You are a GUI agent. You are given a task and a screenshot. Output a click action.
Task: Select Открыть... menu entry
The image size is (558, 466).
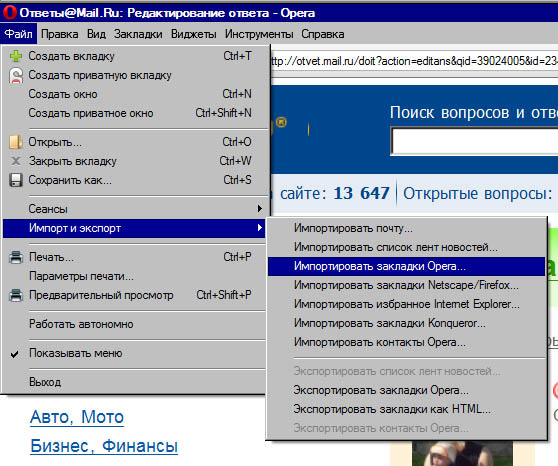click(134, 142)
